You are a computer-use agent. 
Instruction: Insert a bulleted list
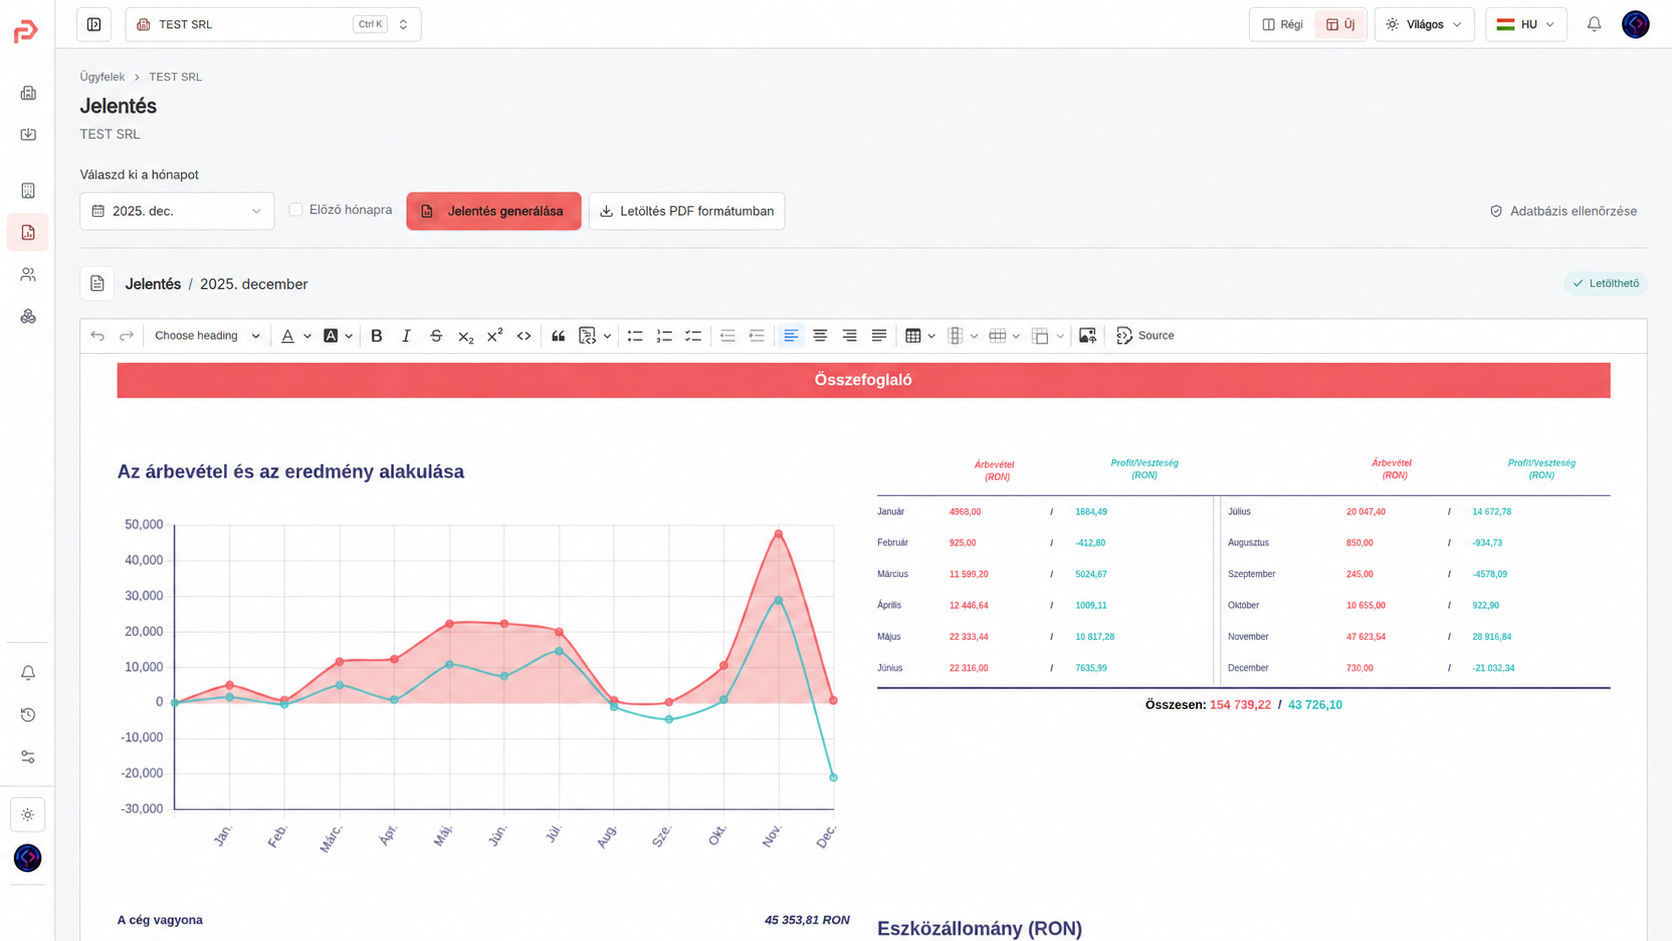[x=635, y=336]
